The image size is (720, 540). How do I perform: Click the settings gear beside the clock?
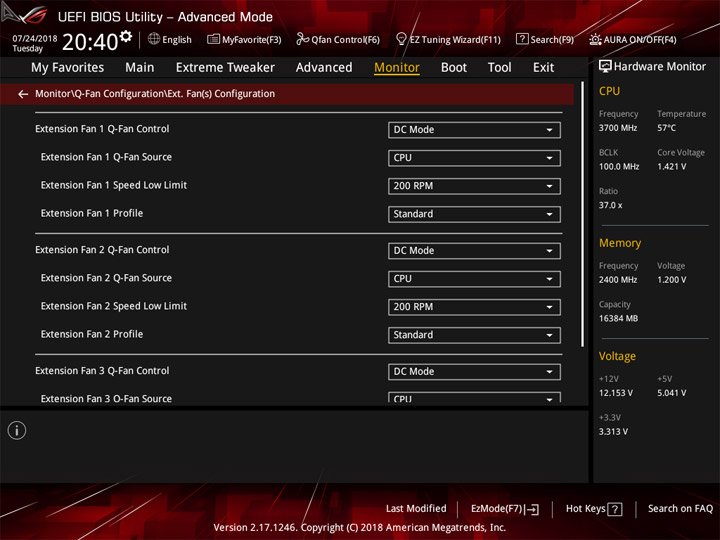pyautogui.click(x=126, y=36)
